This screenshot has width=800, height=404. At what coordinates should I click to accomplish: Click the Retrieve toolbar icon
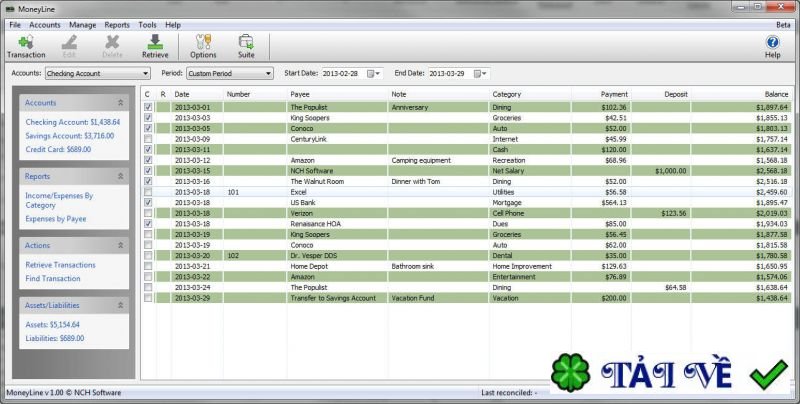click(155, 47)
